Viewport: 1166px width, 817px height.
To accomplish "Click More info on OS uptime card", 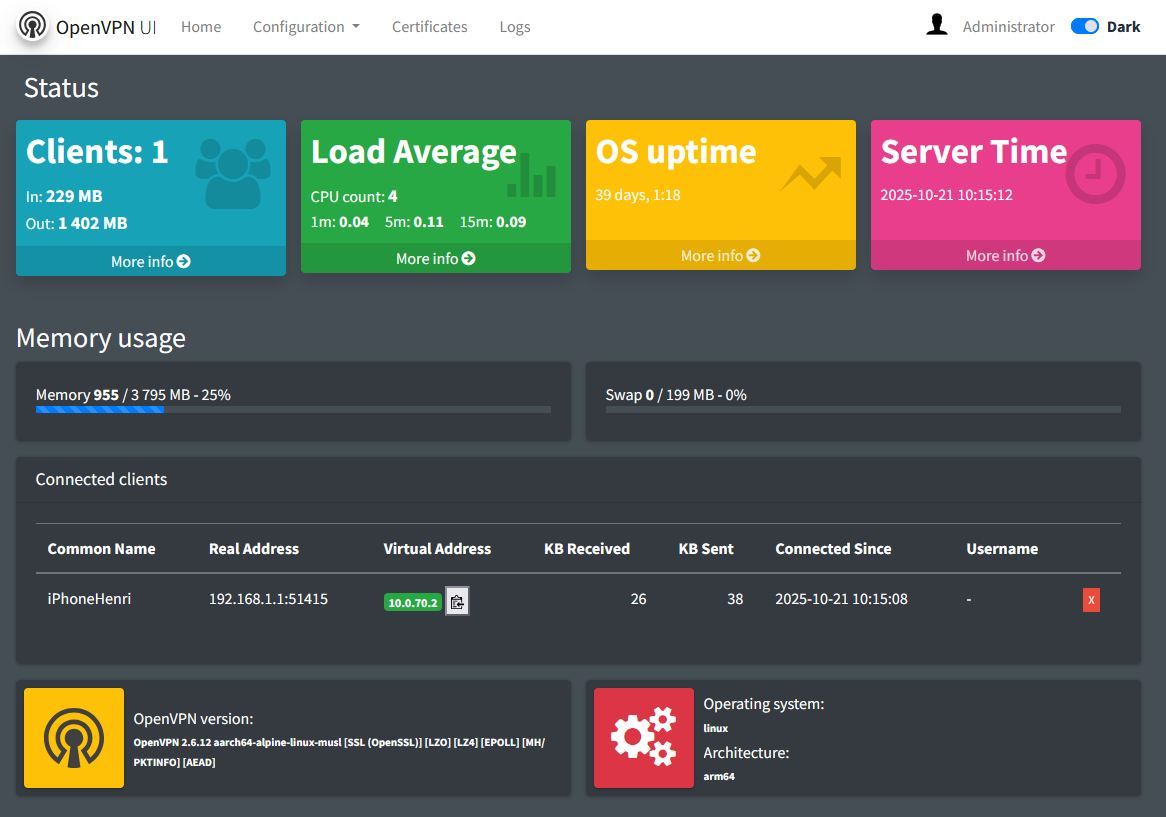I will click(x=721, y=255).
